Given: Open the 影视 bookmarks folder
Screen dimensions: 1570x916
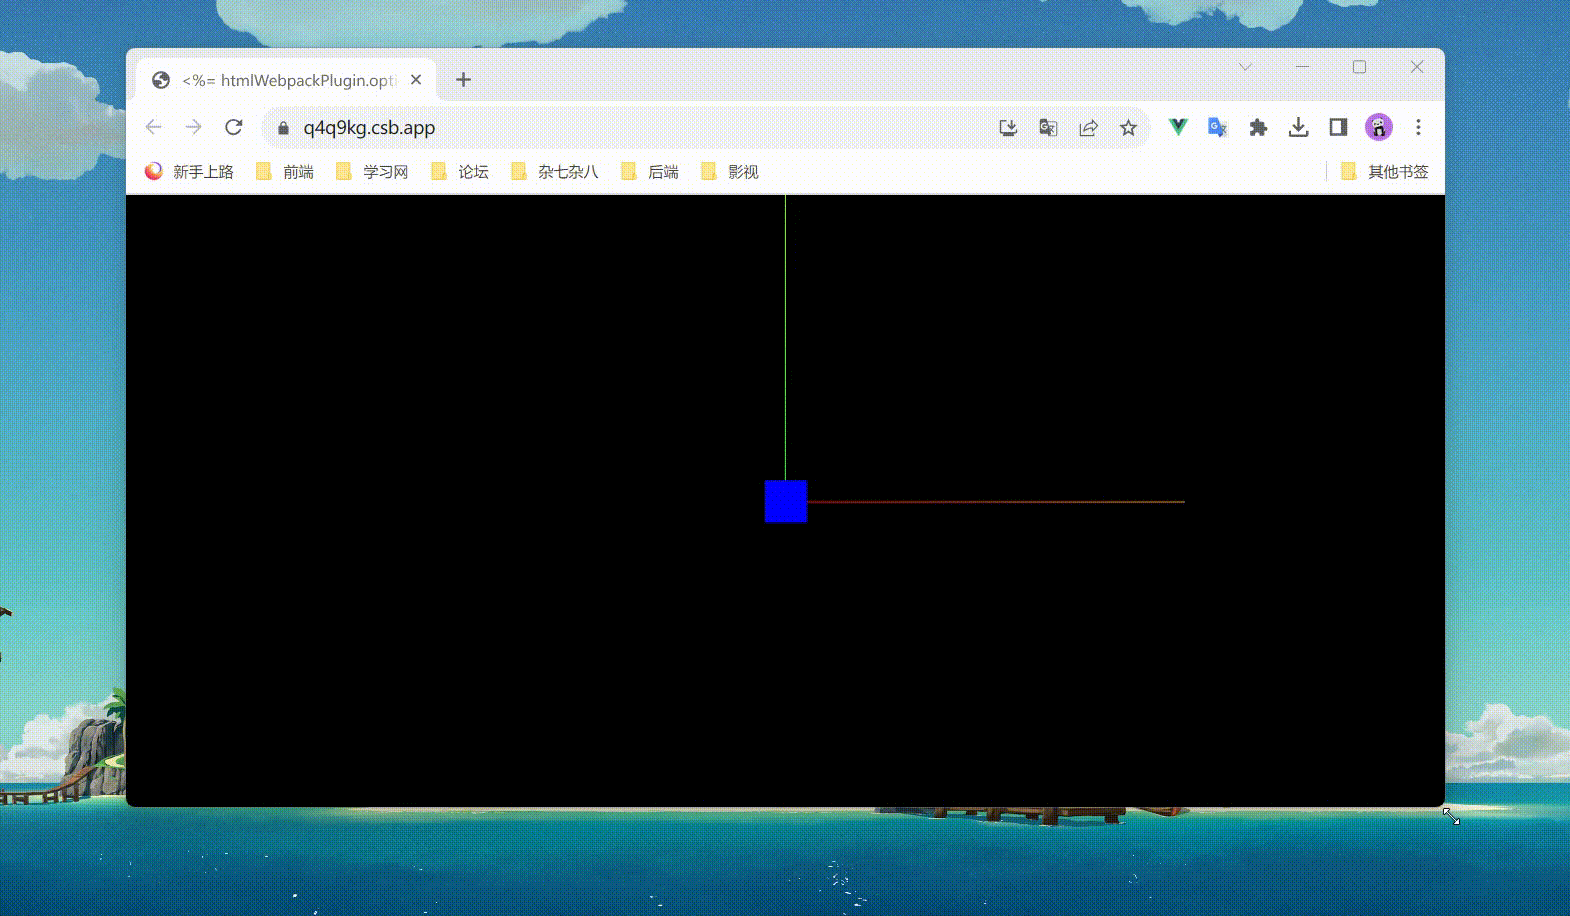Looking at the screenshot, I should (x=730, y=172).
